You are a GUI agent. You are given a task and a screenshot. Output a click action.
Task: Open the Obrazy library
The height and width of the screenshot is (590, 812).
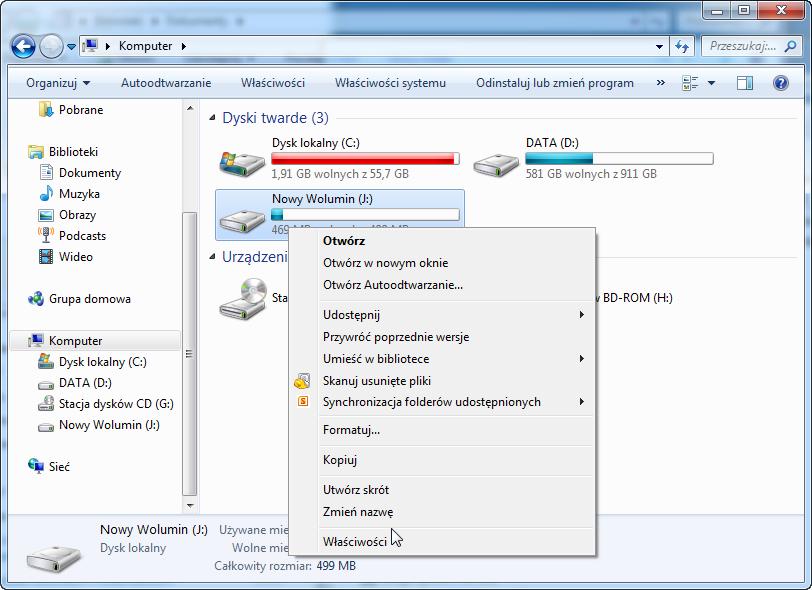77,215
